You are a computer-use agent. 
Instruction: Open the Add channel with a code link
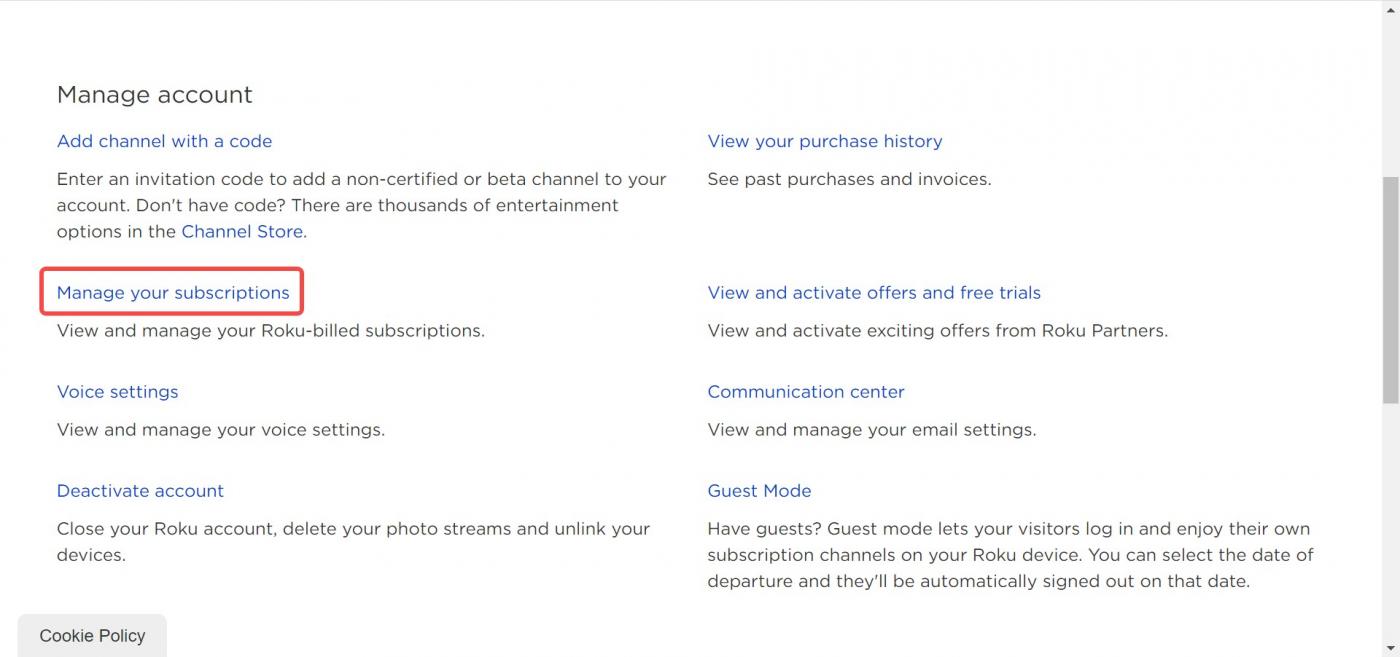click(164, 141)
